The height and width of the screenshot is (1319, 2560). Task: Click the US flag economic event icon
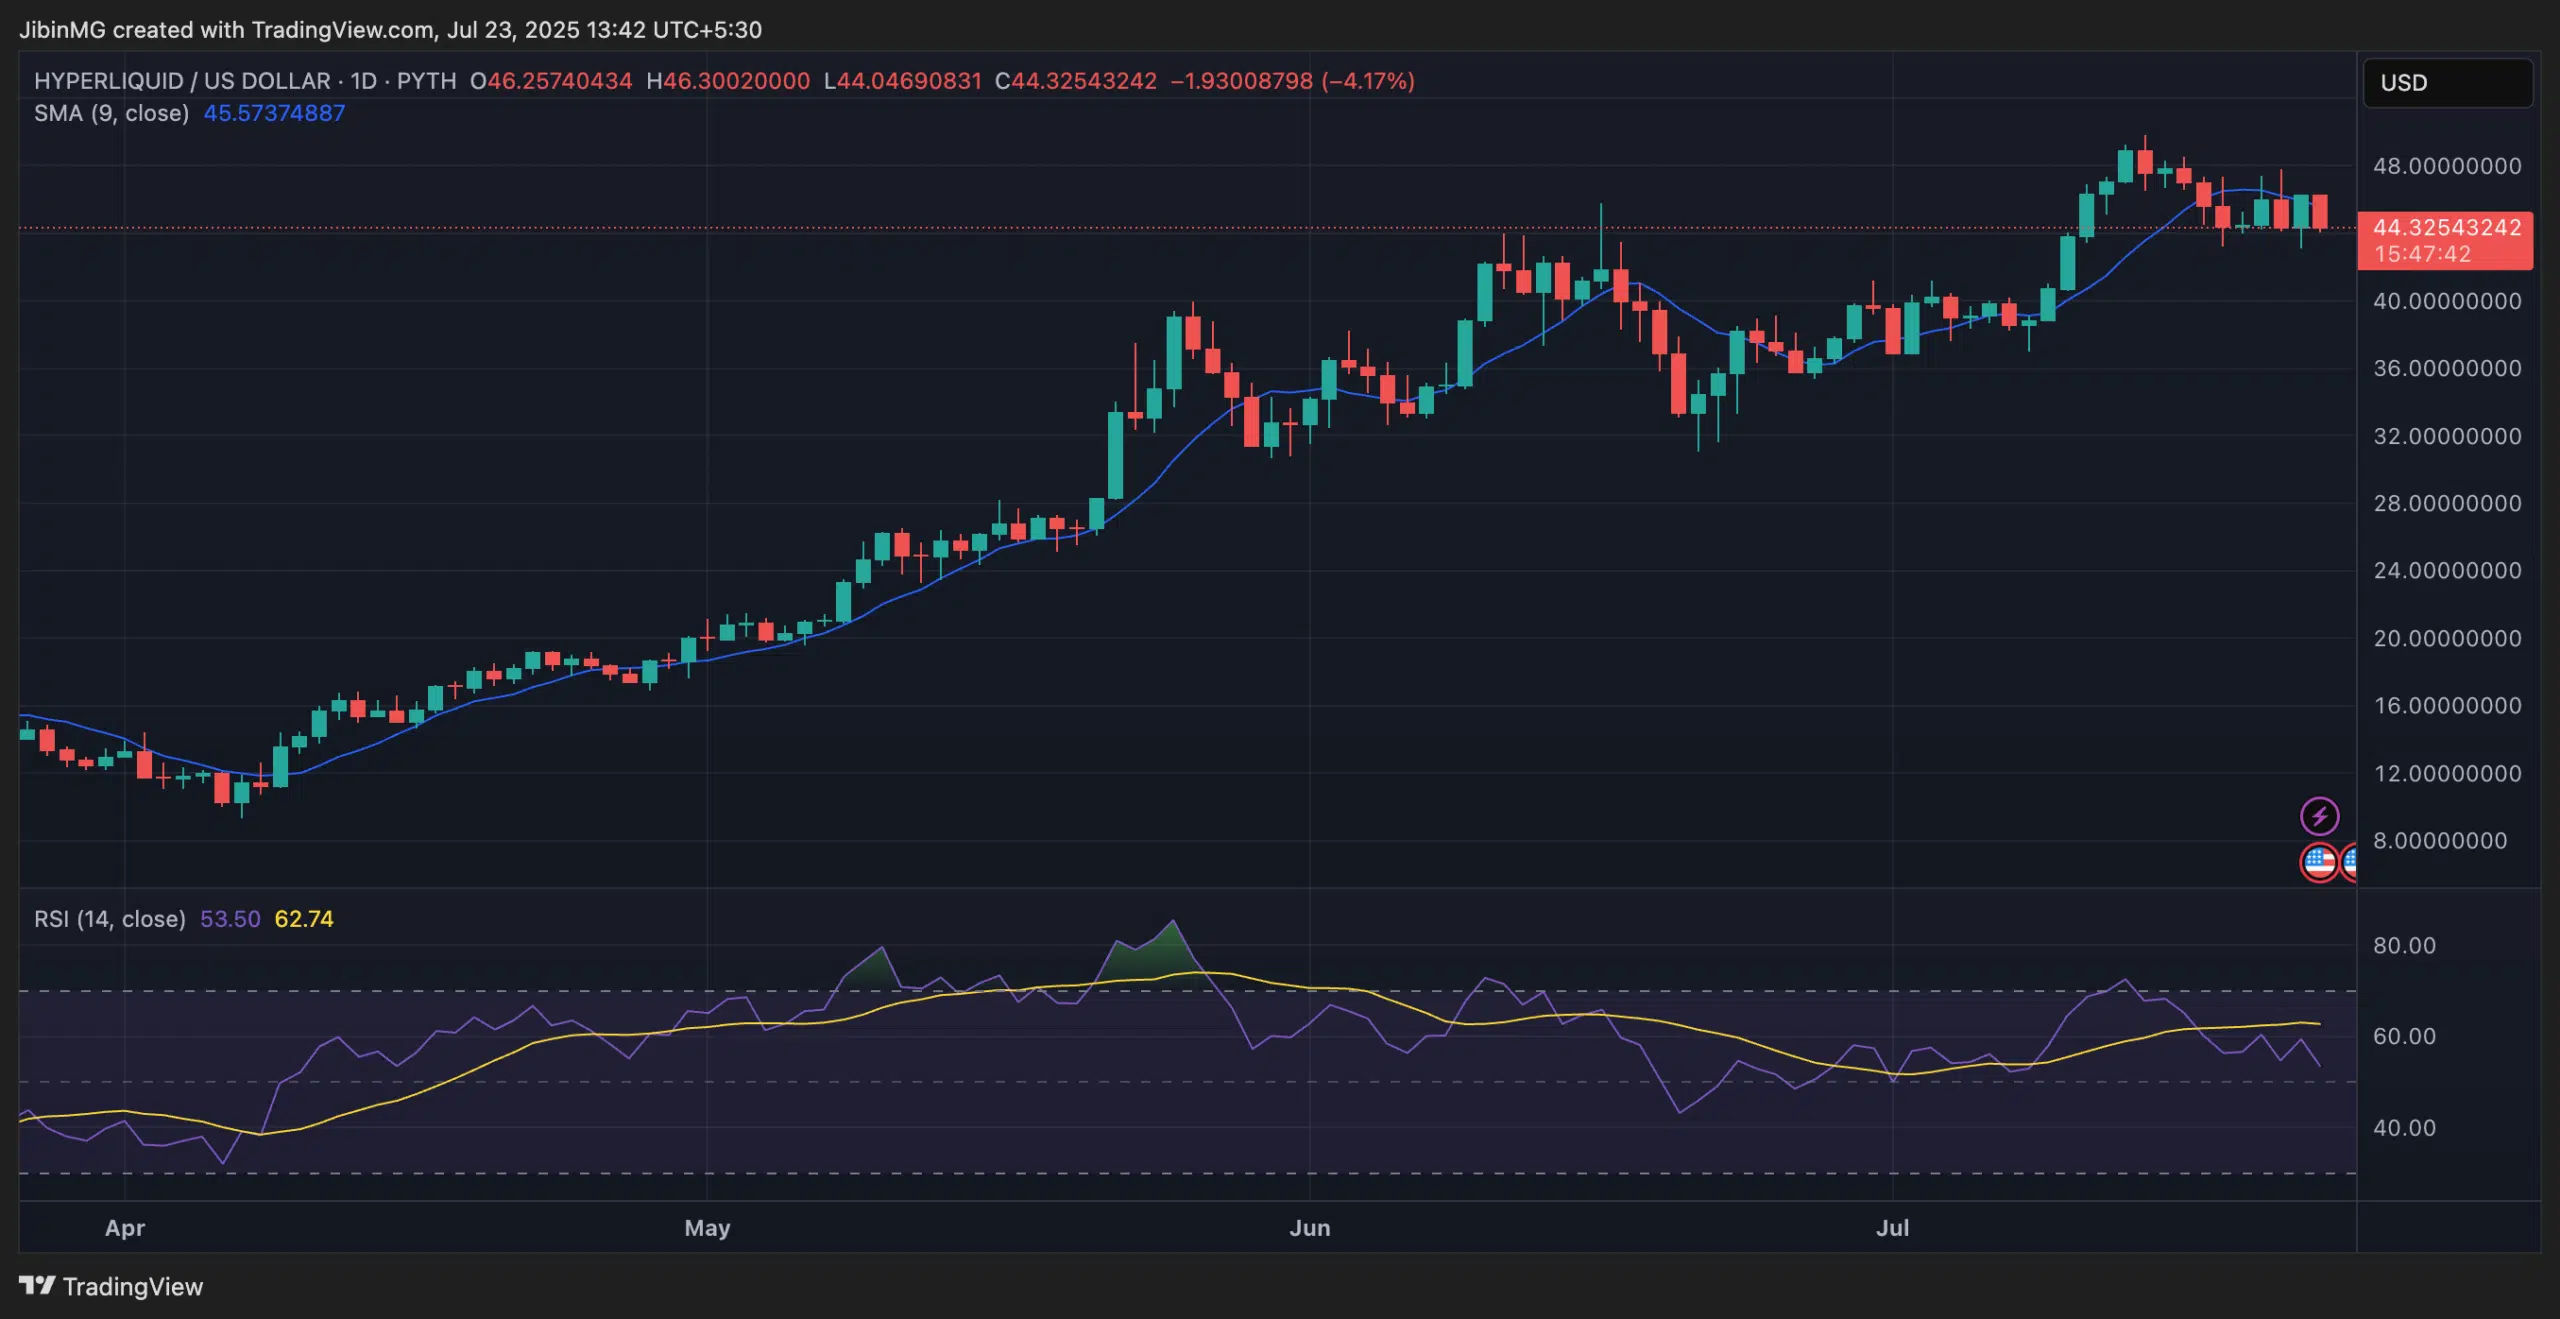tap(2319, 862)
